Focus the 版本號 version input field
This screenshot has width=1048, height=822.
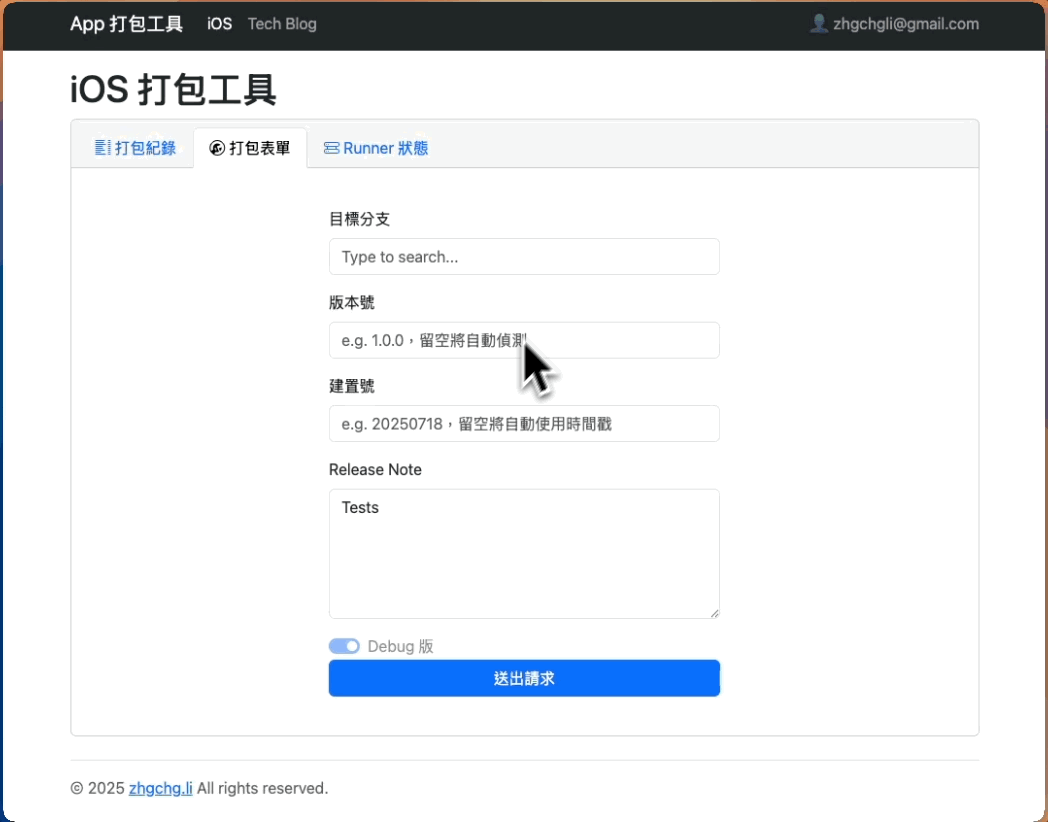click(x=524, y=340)
